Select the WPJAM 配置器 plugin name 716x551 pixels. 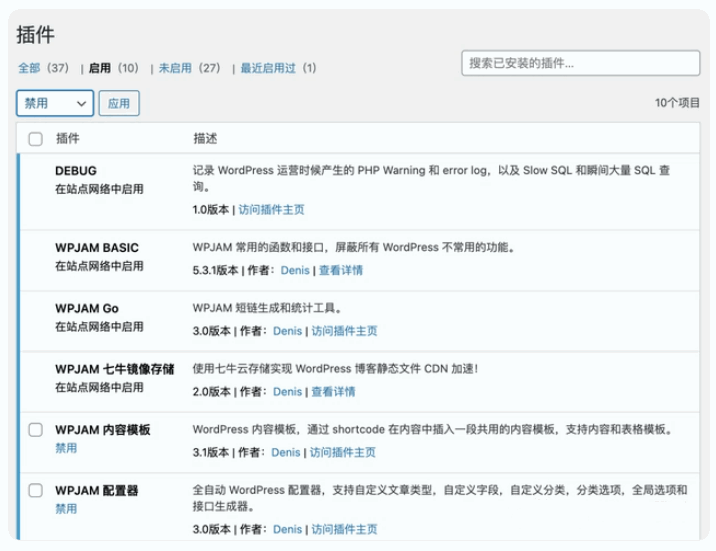point(97,490)
